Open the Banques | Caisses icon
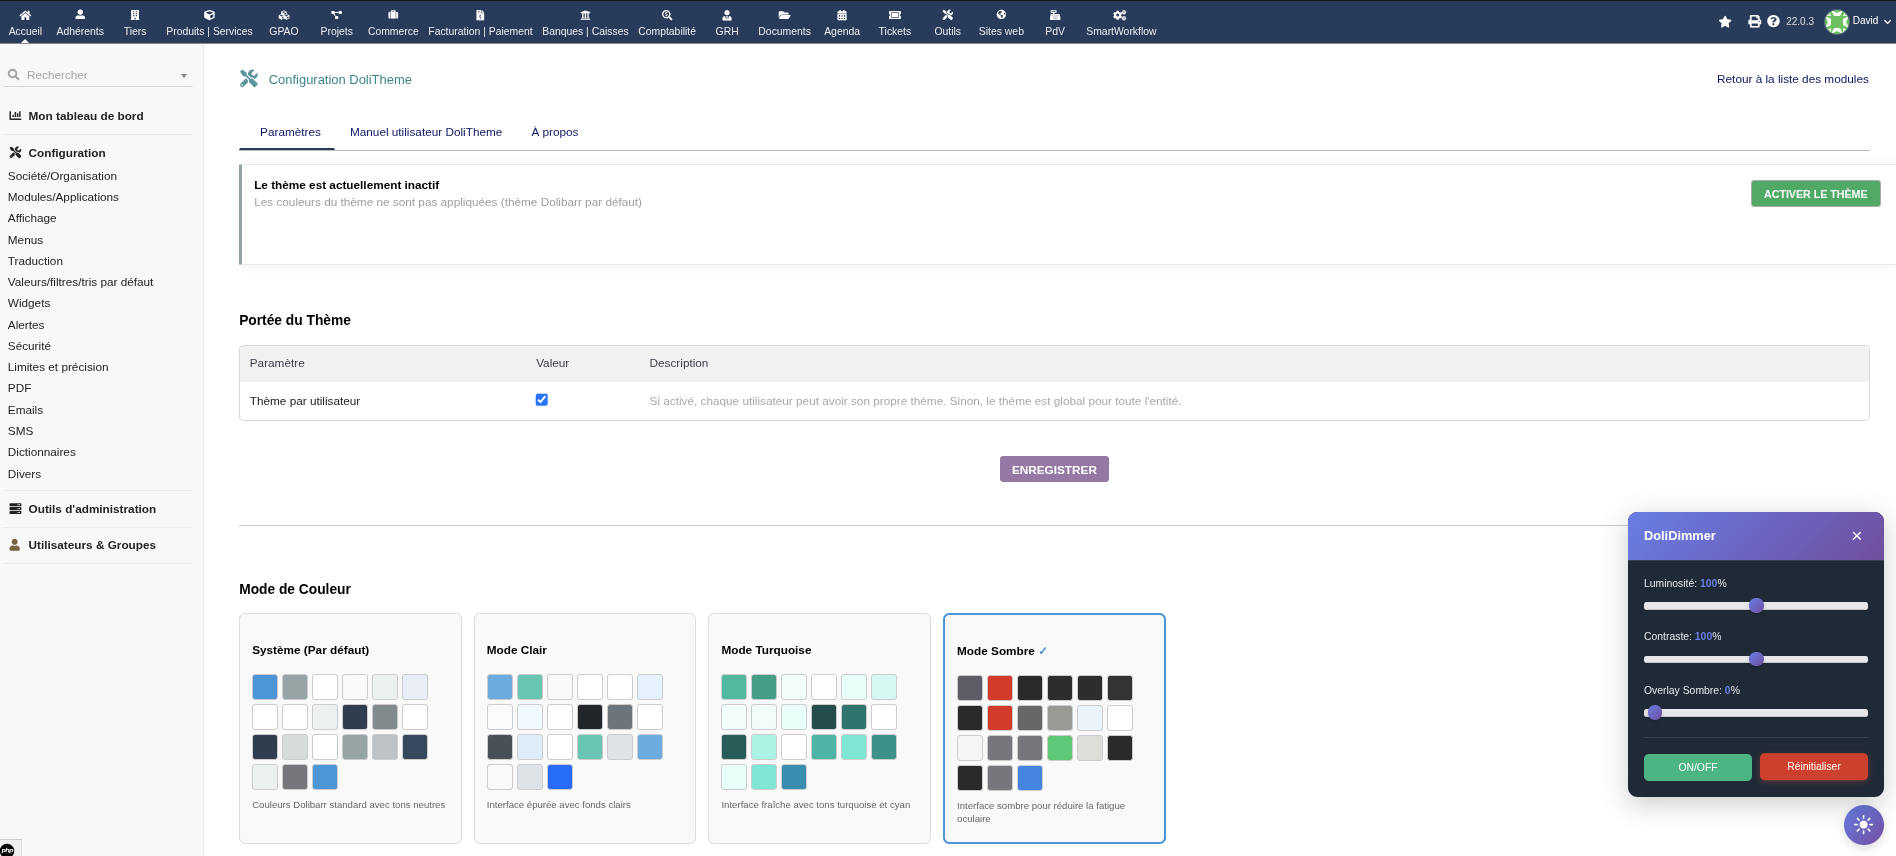Screen dimensions: 1896x856 [585, 15]
